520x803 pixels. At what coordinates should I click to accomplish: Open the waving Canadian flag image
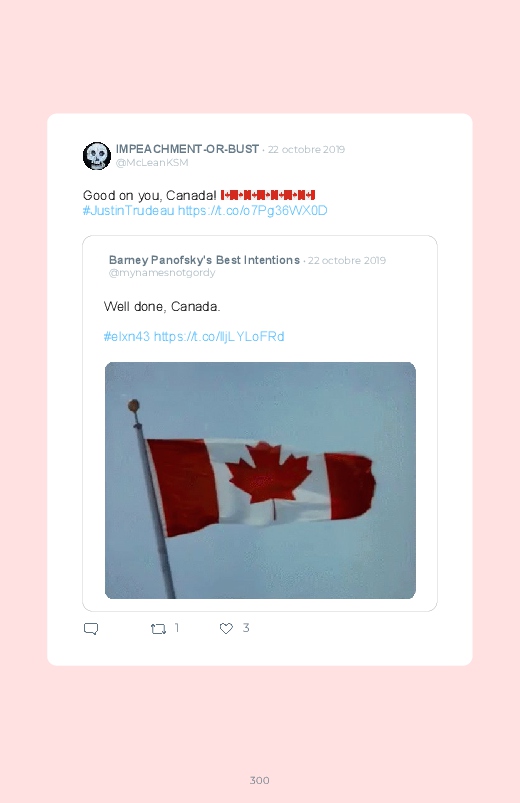[x=260, y=480]
